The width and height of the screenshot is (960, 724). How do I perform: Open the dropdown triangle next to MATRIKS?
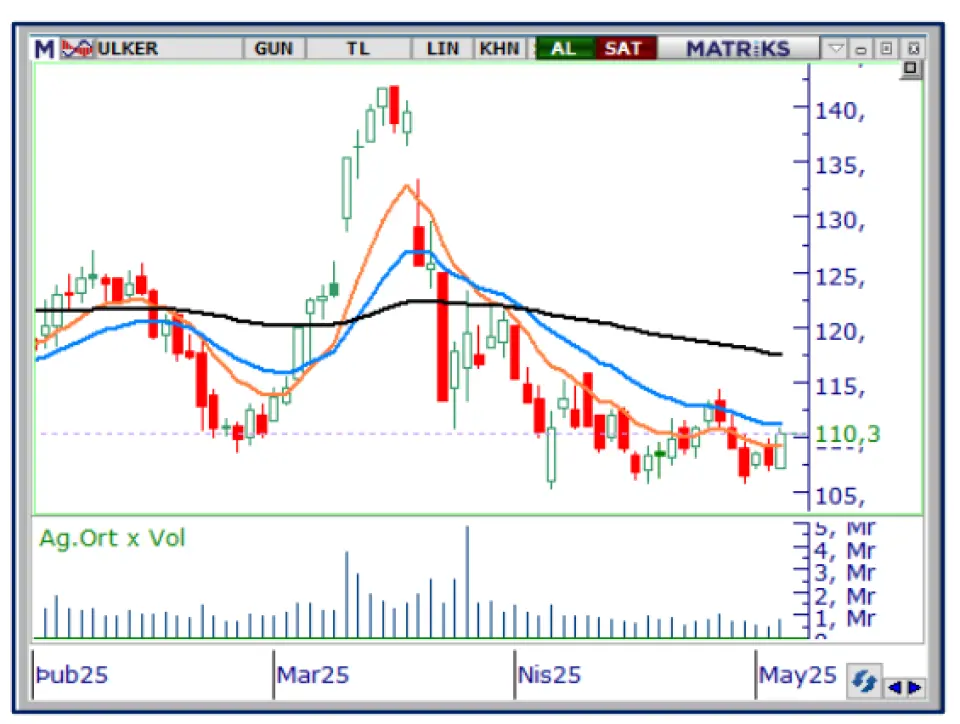point(835,48)
